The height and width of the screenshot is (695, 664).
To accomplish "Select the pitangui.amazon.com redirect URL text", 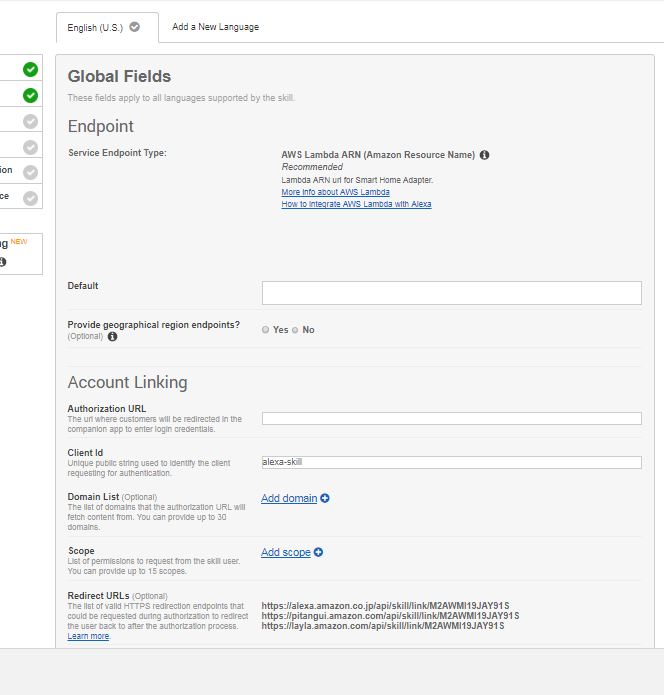I will (x=390, y=616).
